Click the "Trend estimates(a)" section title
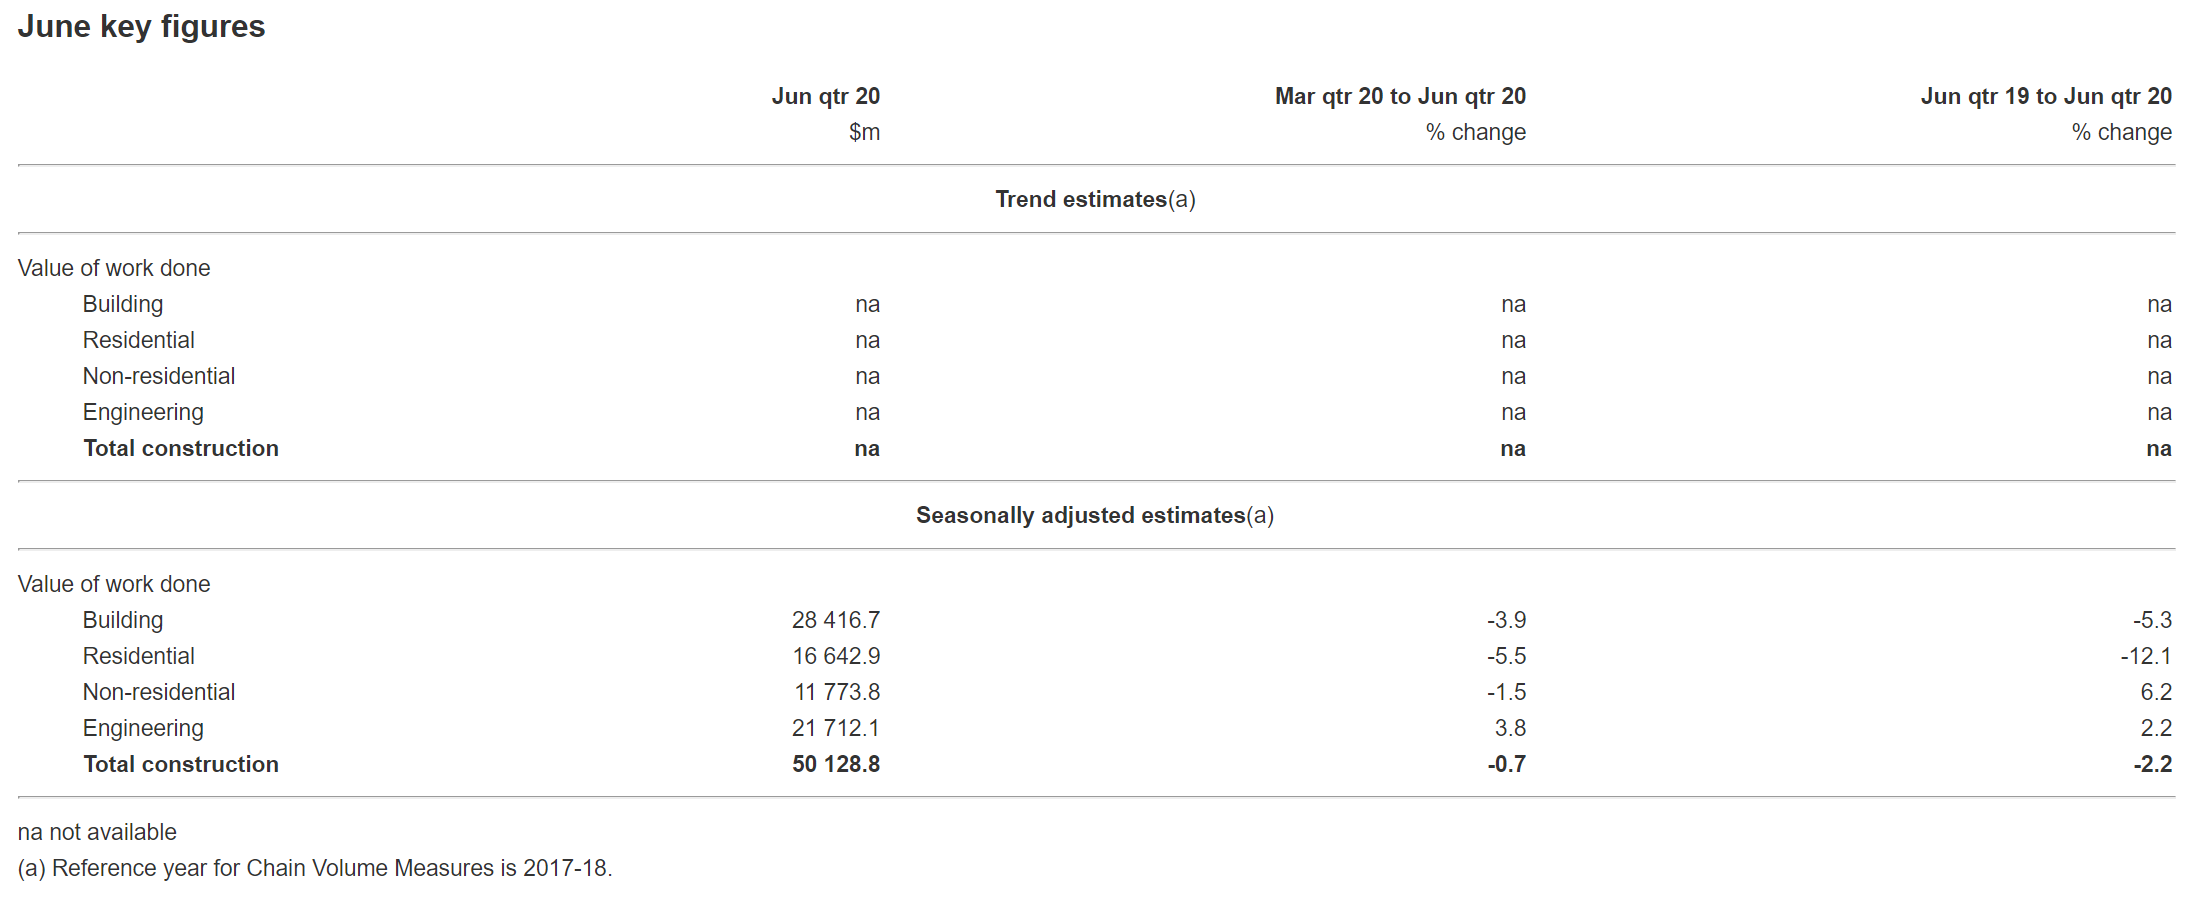 1095,199
